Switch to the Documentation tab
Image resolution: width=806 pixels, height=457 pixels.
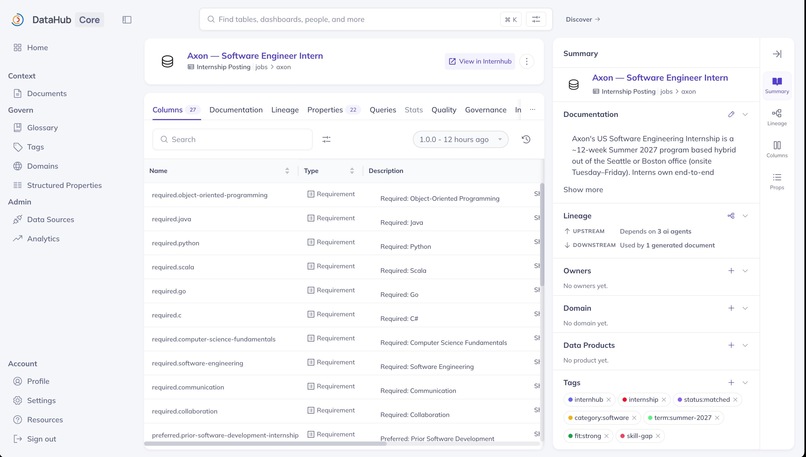point(236,109)
